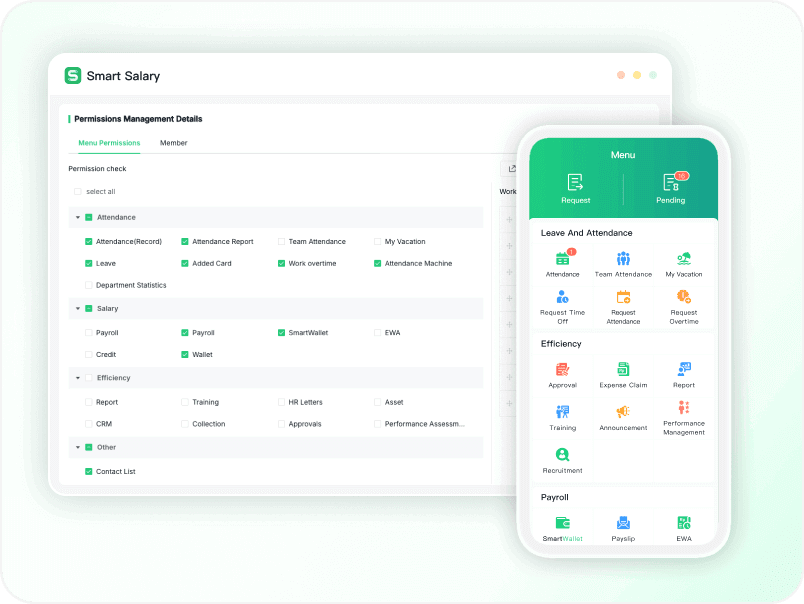Uncheck the Attendance Machine checkbox
This screenshot has width=804, height=604.
pos(377,264)
